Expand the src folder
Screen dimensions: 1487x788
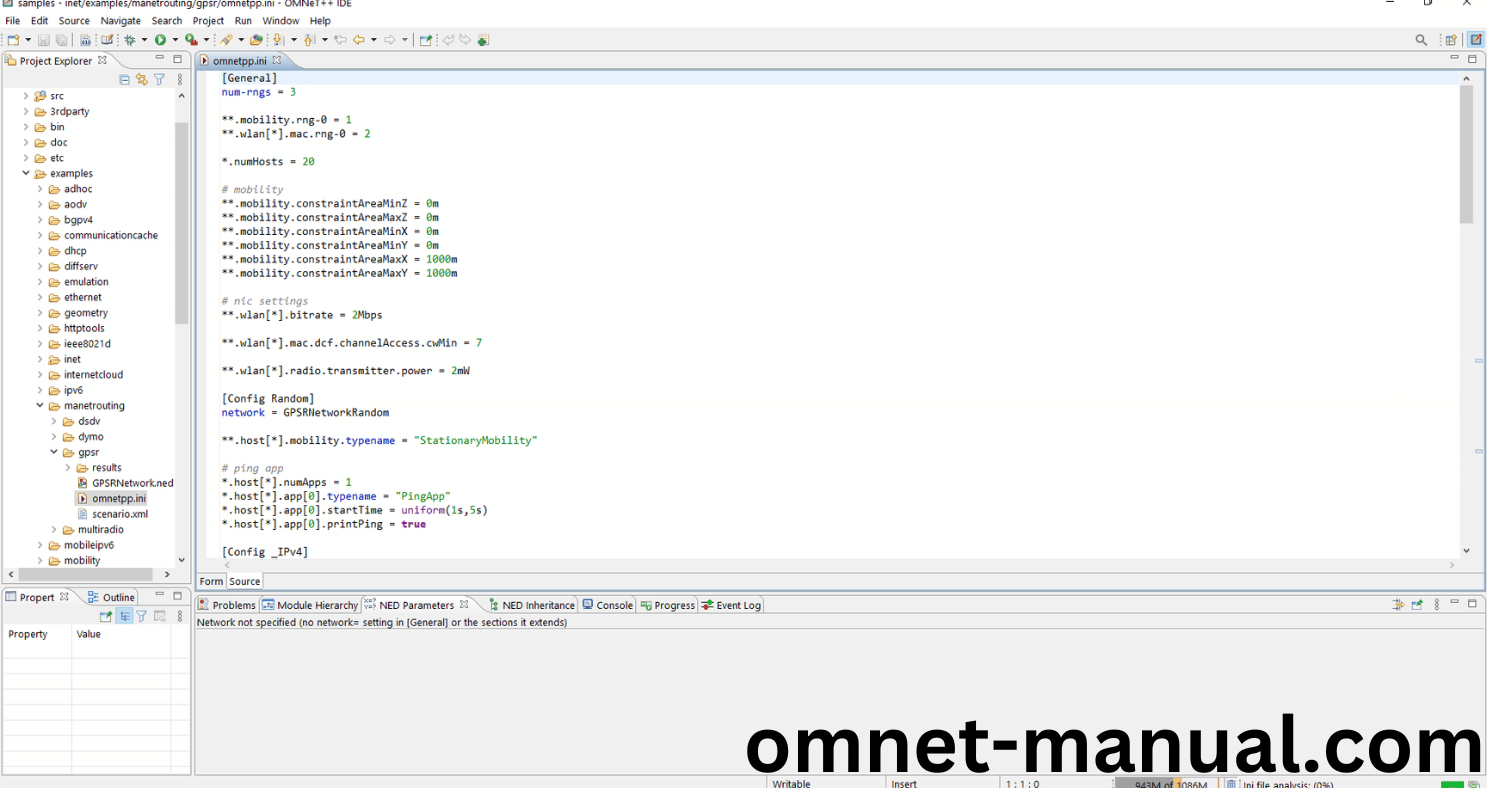[x=26, y=96]
